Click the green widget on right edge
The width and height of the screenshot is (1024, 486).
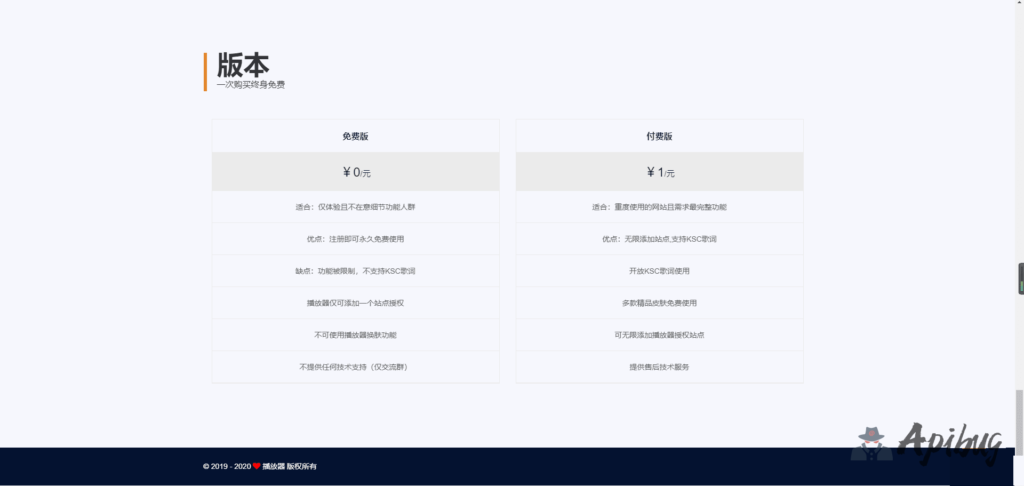point(1020,278)
